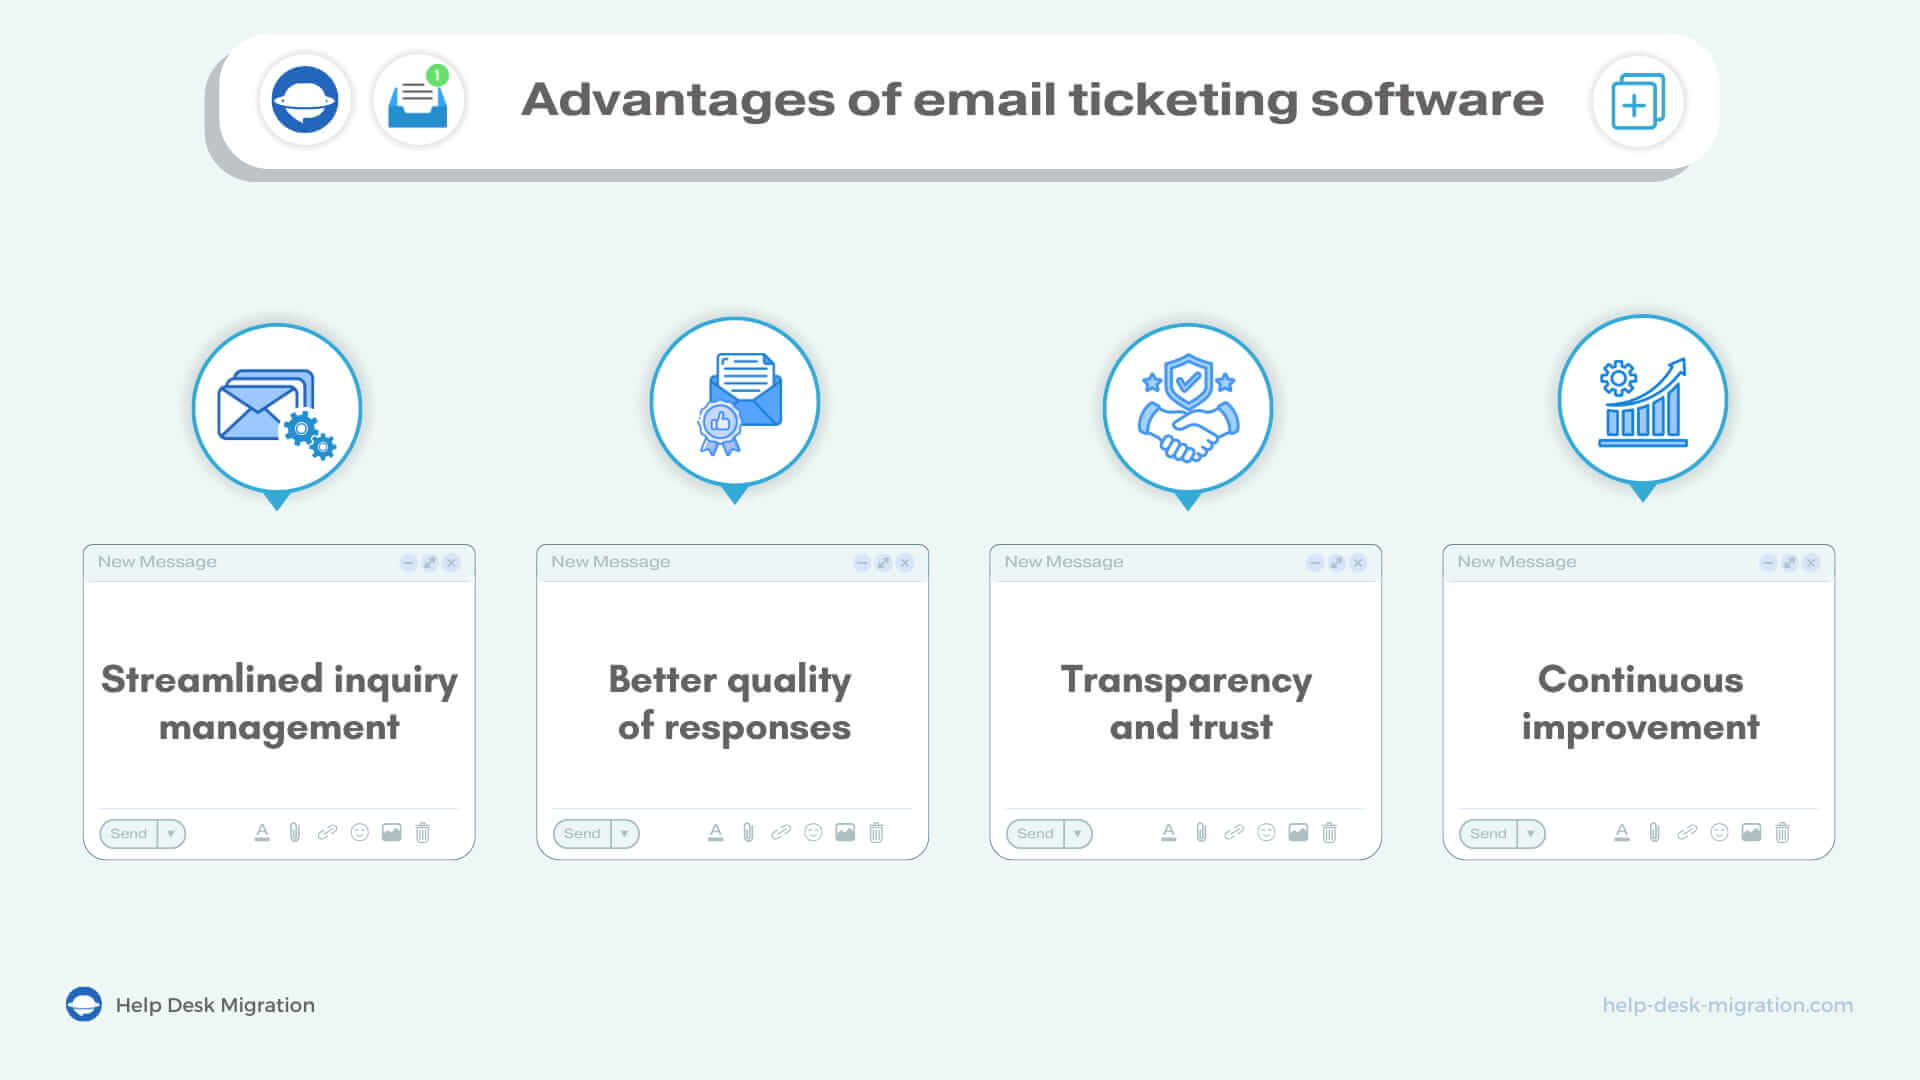Viewport: 1920px width, 1080px height.
Task: Click the growth chart improvement icon
Action: tap(1642, 406)
